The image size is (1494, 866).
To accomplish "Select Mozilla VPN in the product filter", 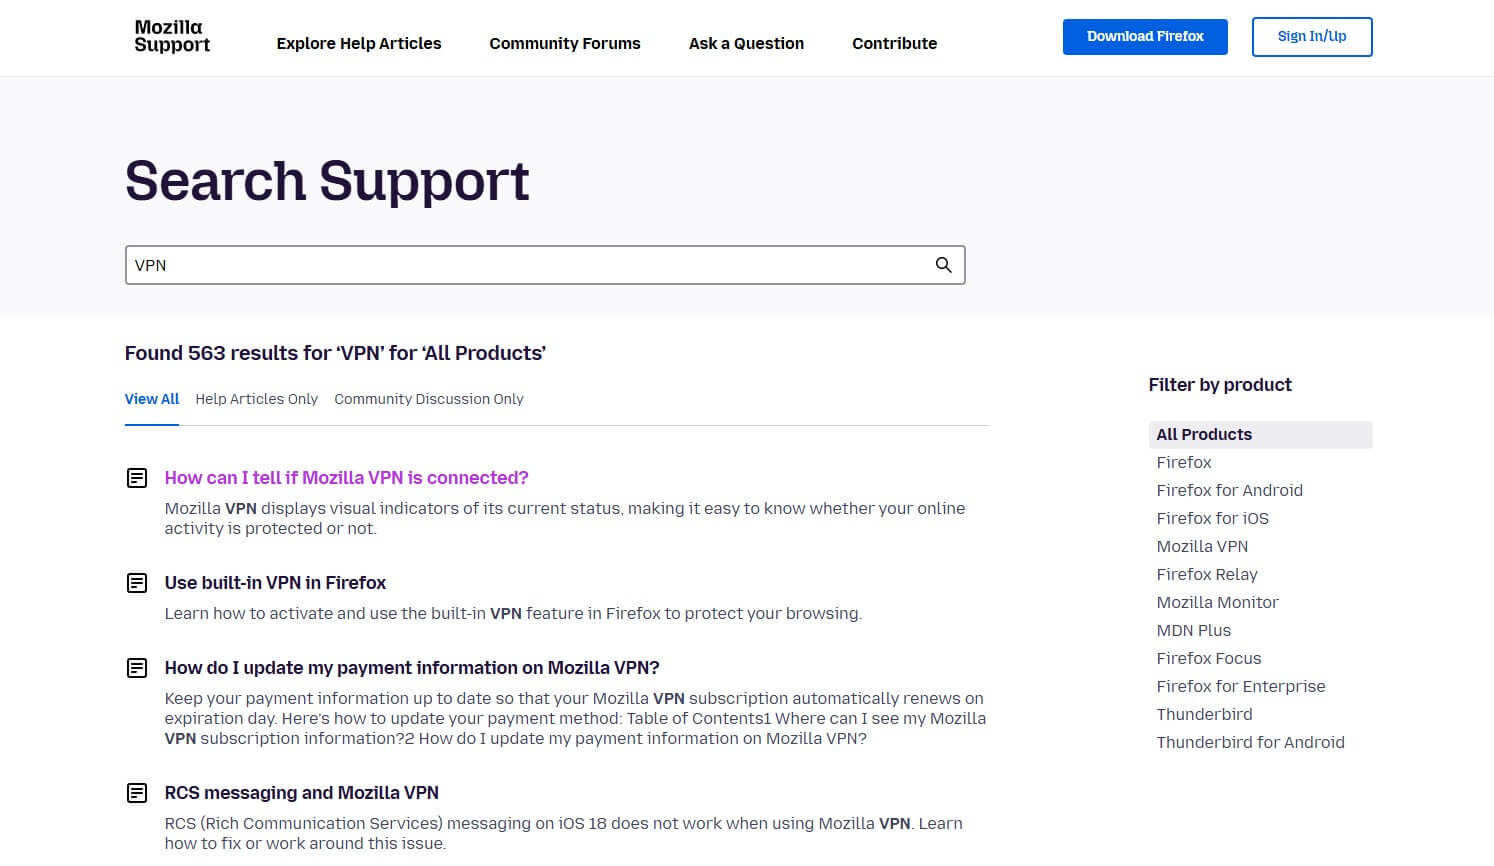I will [1202, 546].
